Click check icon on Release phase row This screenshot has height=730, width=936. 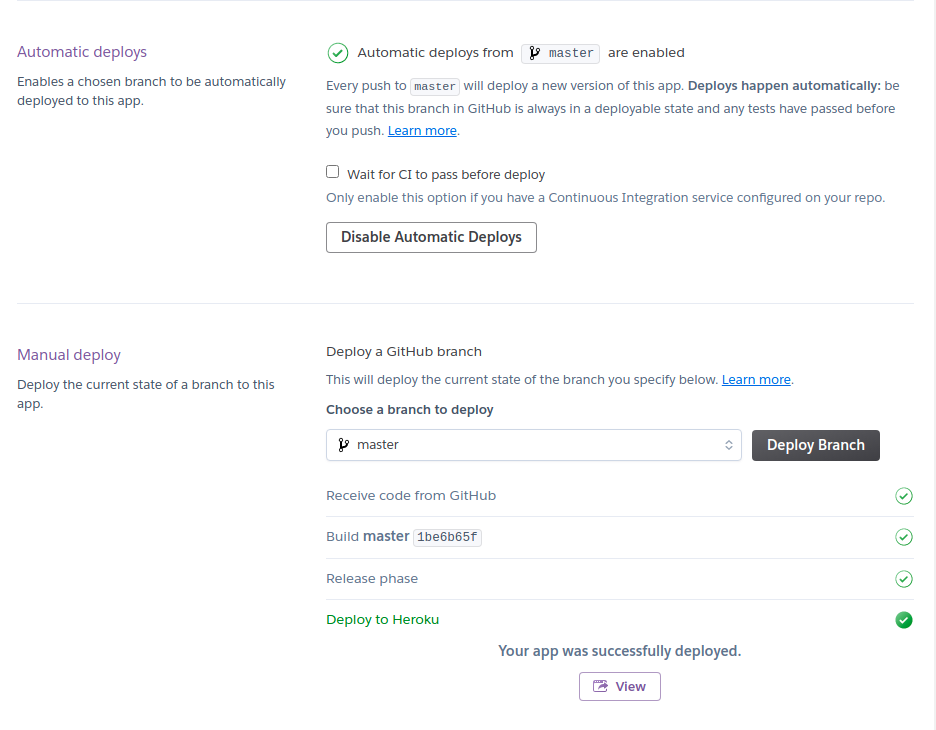903,579
